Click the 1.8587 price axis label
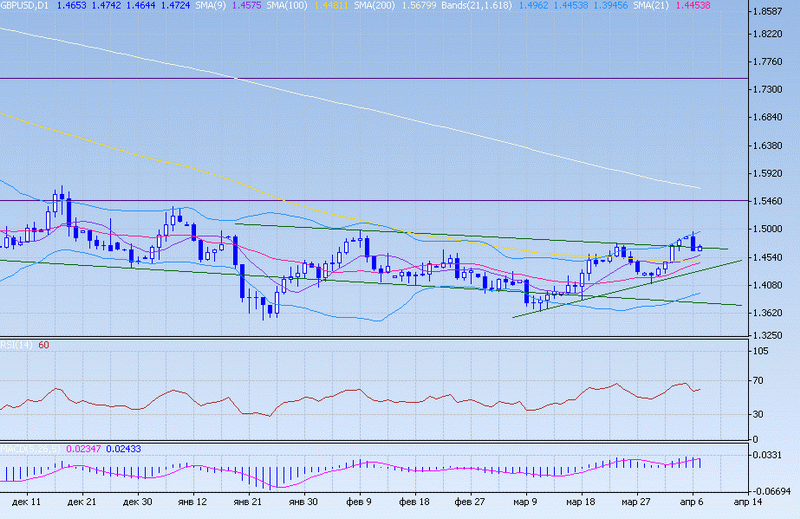 (x=772, y=12)
